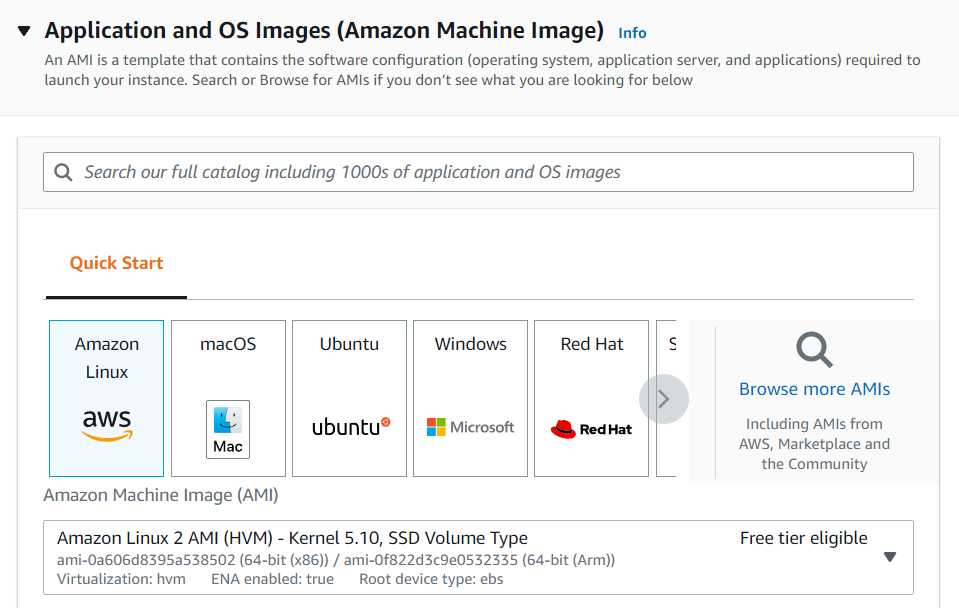Open the Browse more AMIs link
The width and height of the screenshot is (959, 608).
(x=814, y=389)
